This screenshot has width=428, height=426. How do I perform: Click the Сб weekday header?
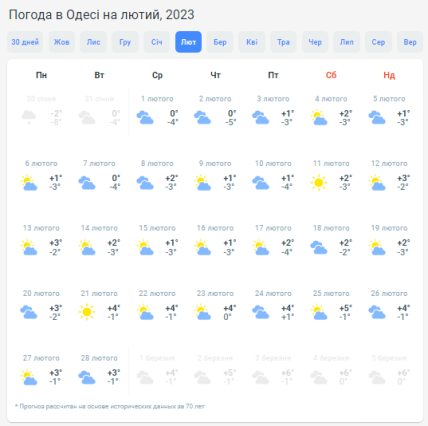(331, 75)
